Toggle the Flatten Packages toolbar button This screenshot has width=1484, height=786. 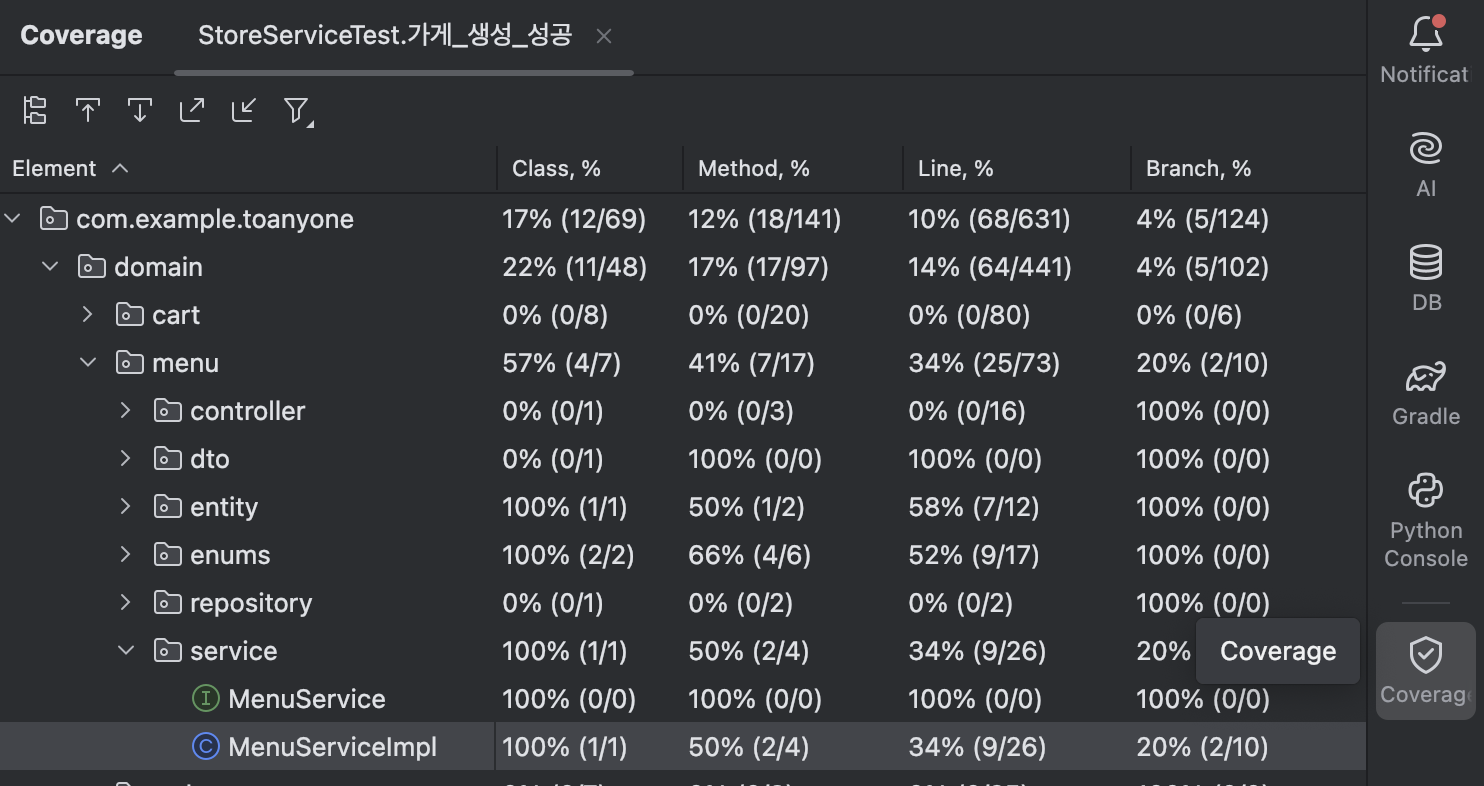[x=35, y=110]
